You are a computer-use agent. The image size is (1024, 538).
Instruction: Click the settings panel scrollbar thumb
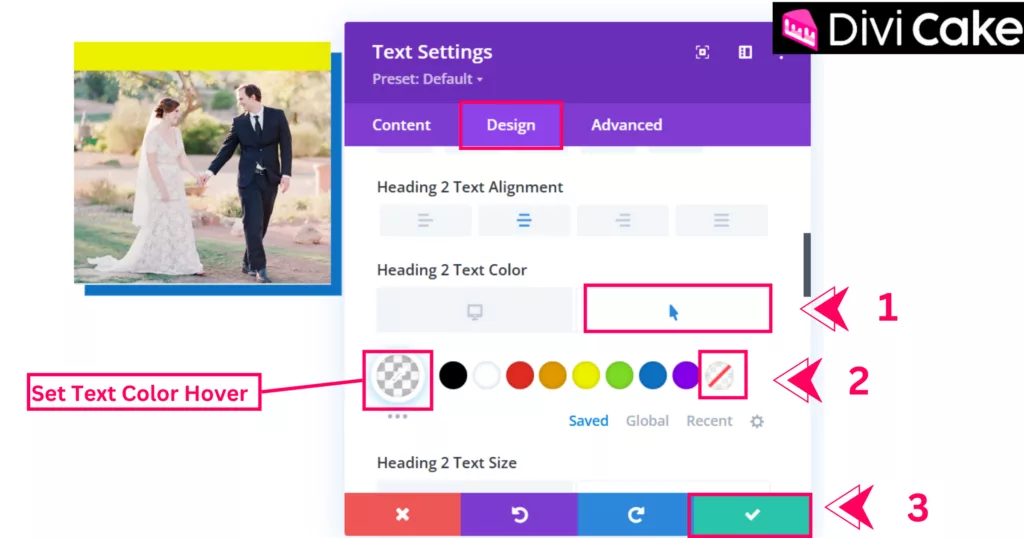coord(807,264)
